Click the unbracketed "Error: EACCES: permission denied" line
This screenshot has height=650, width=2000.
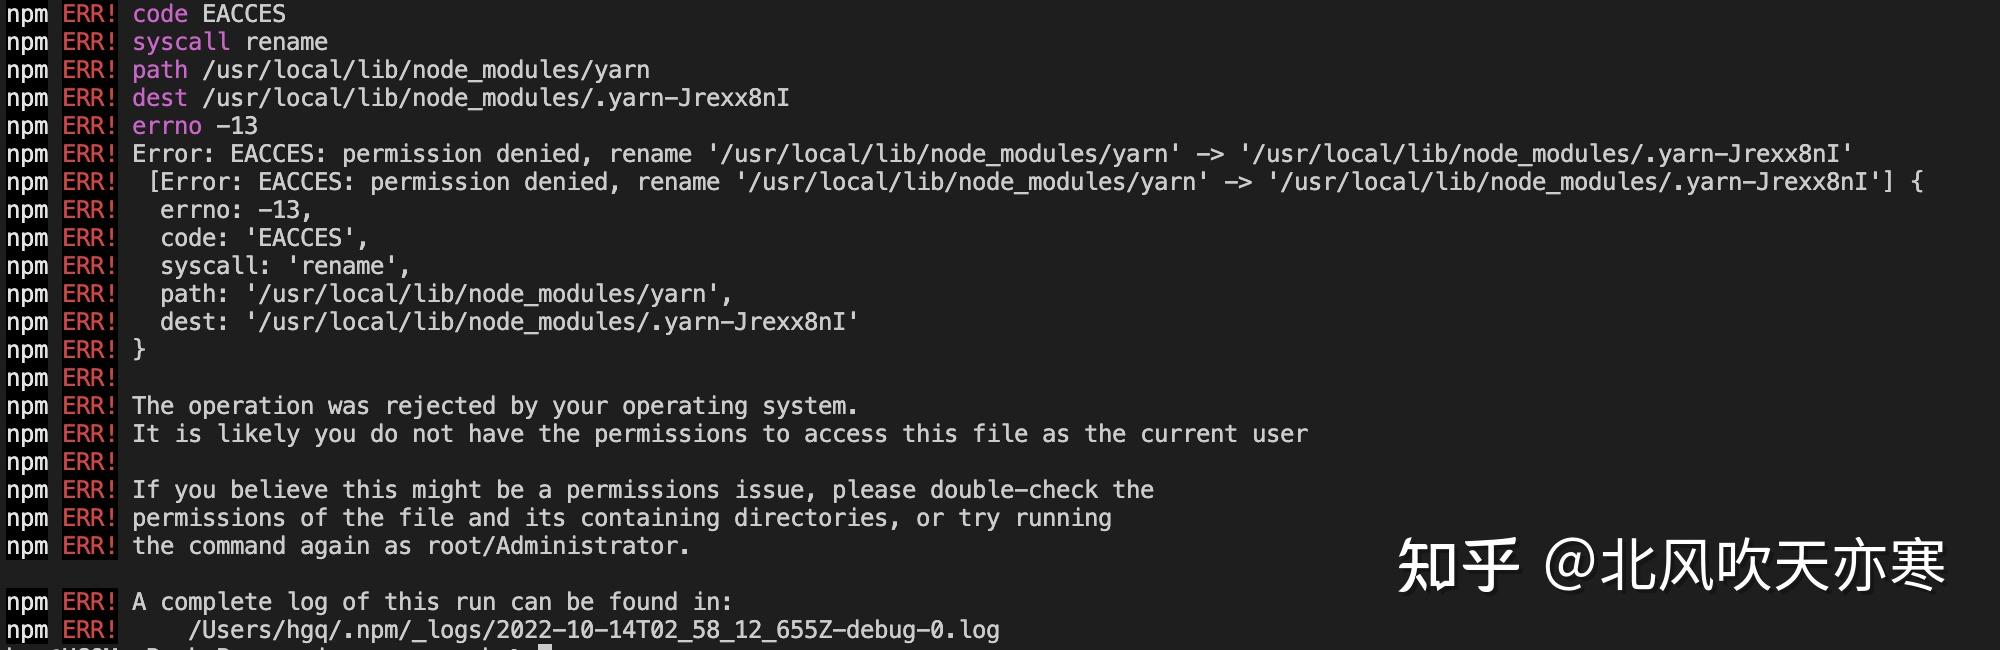[x=990, y=154]
